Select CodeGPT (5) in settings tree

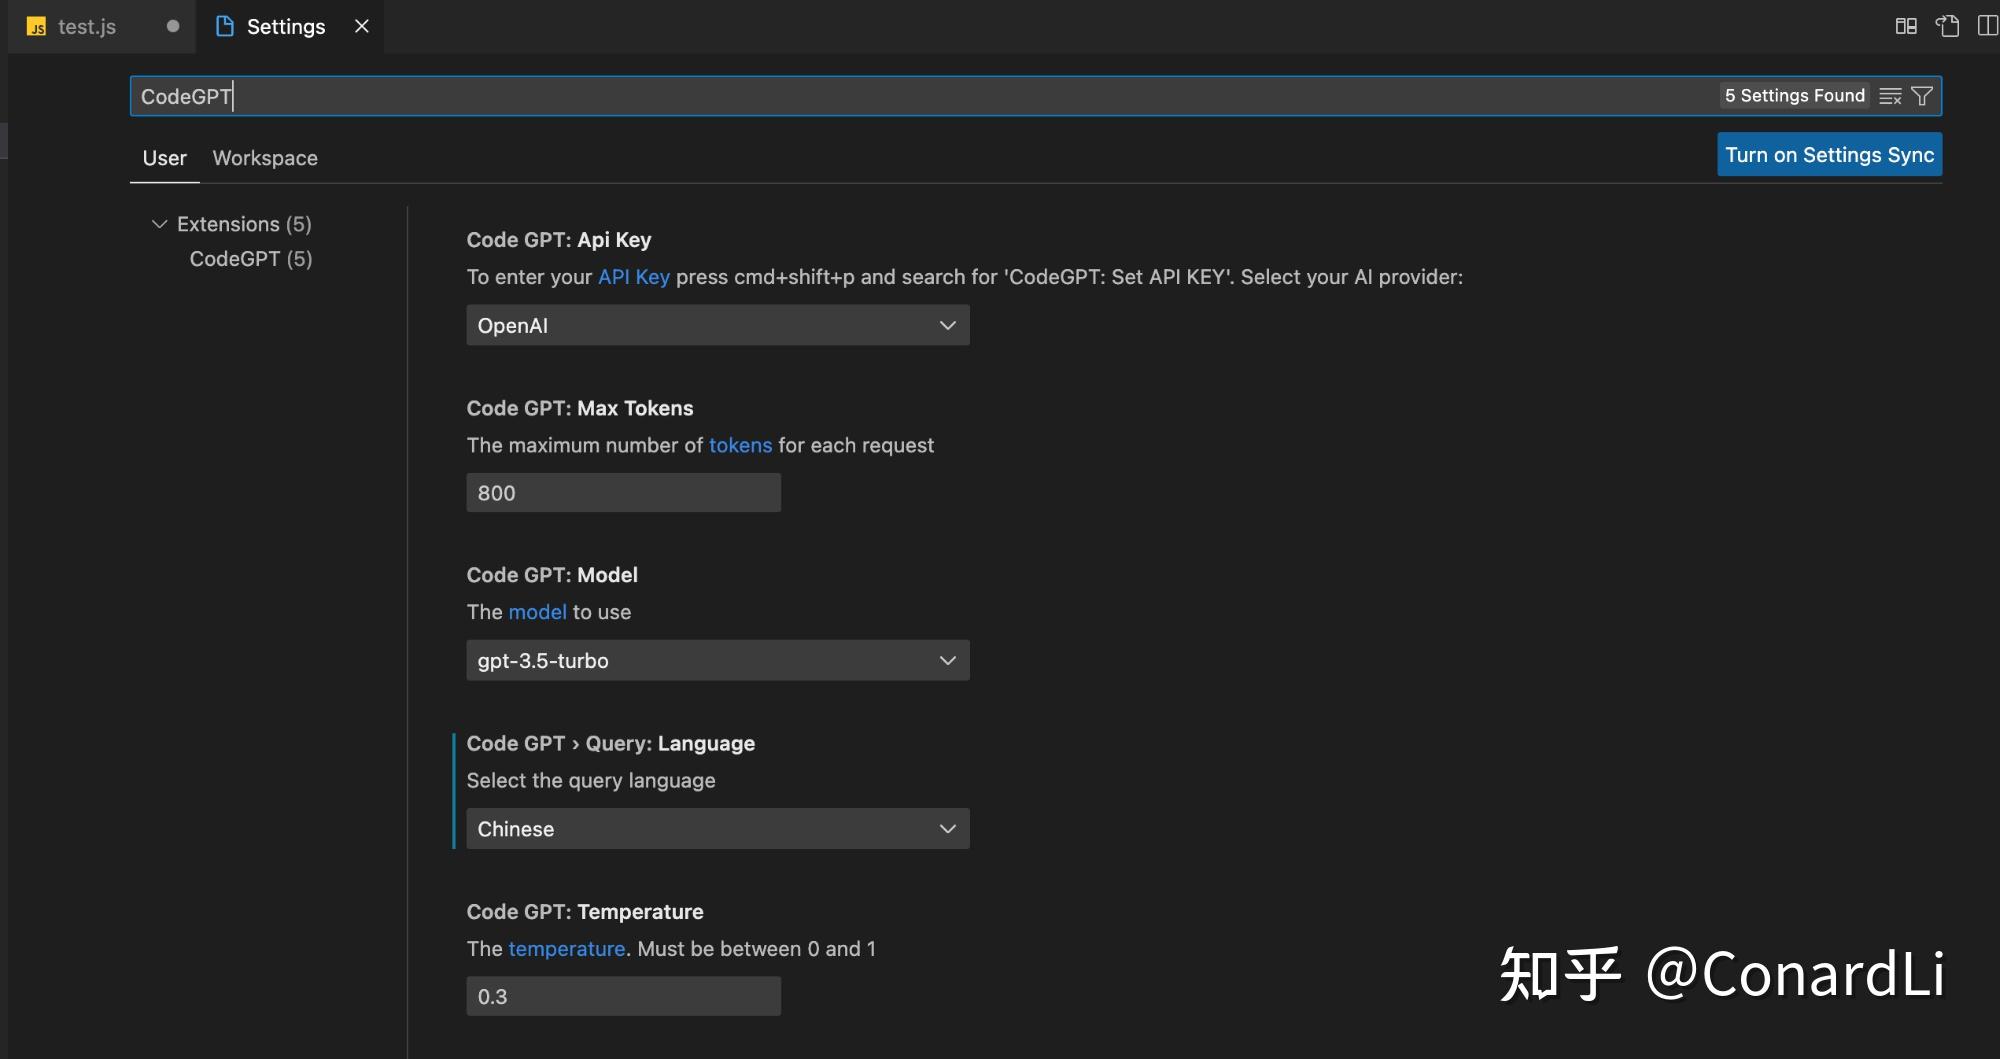click(251, 259)
